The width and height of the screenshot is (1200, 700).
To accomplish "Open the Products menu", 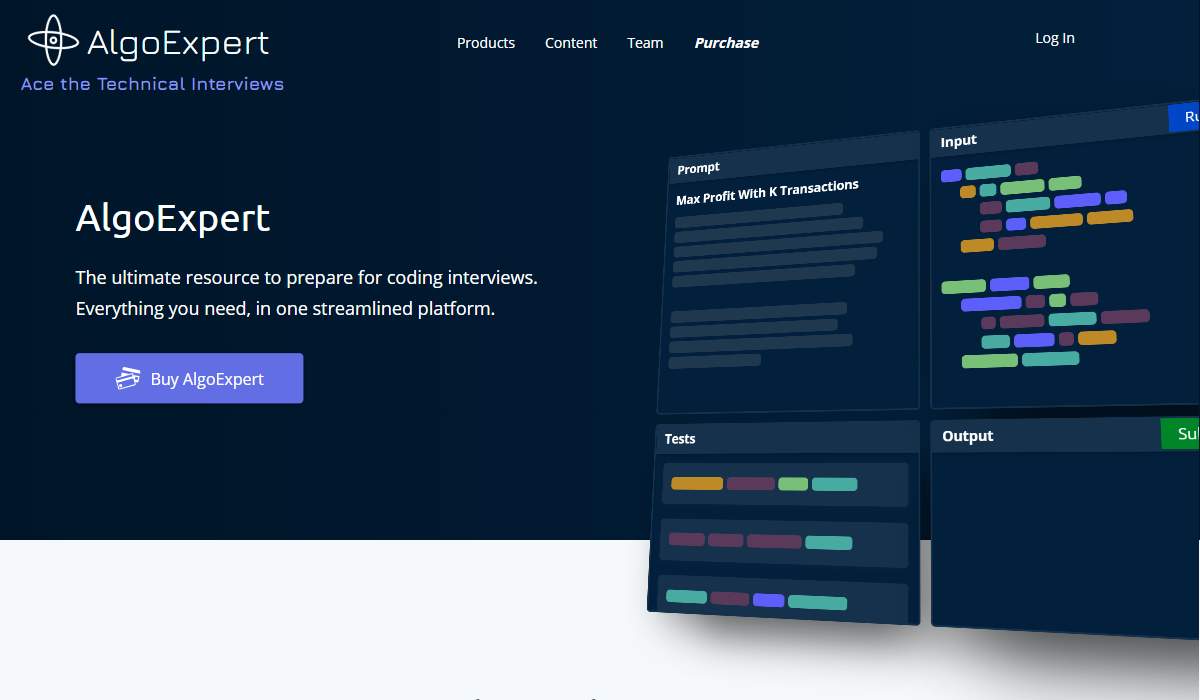I will pyautogui.click(x=486, y=43).
